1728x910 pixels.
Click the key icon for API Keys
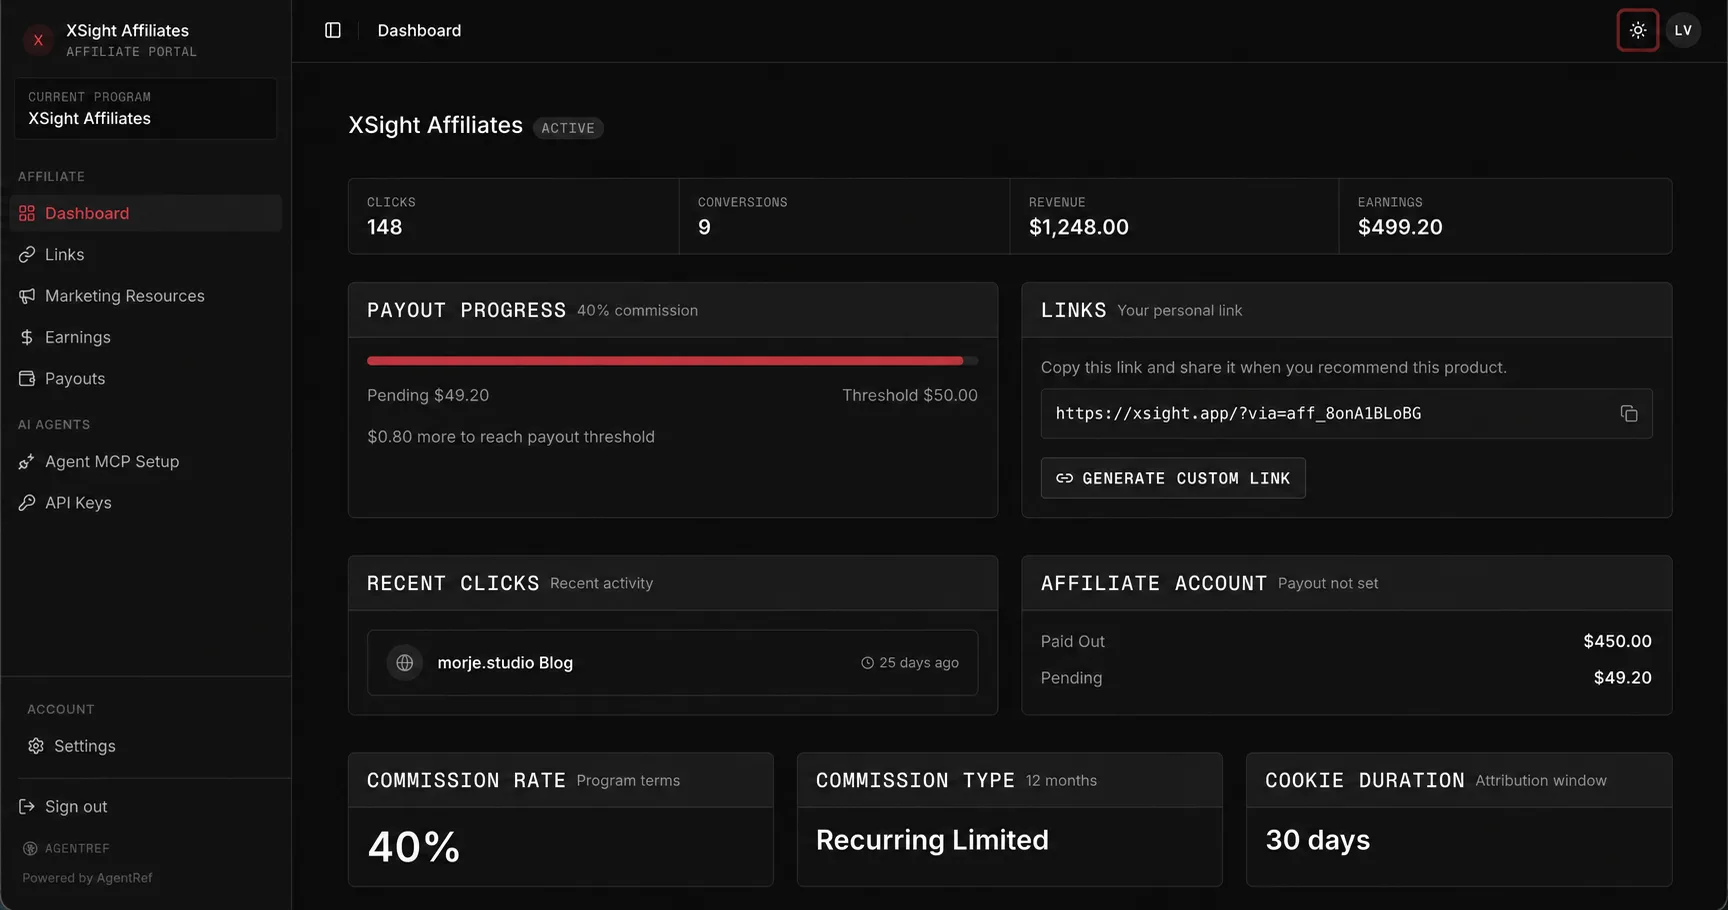coord(27,502)
